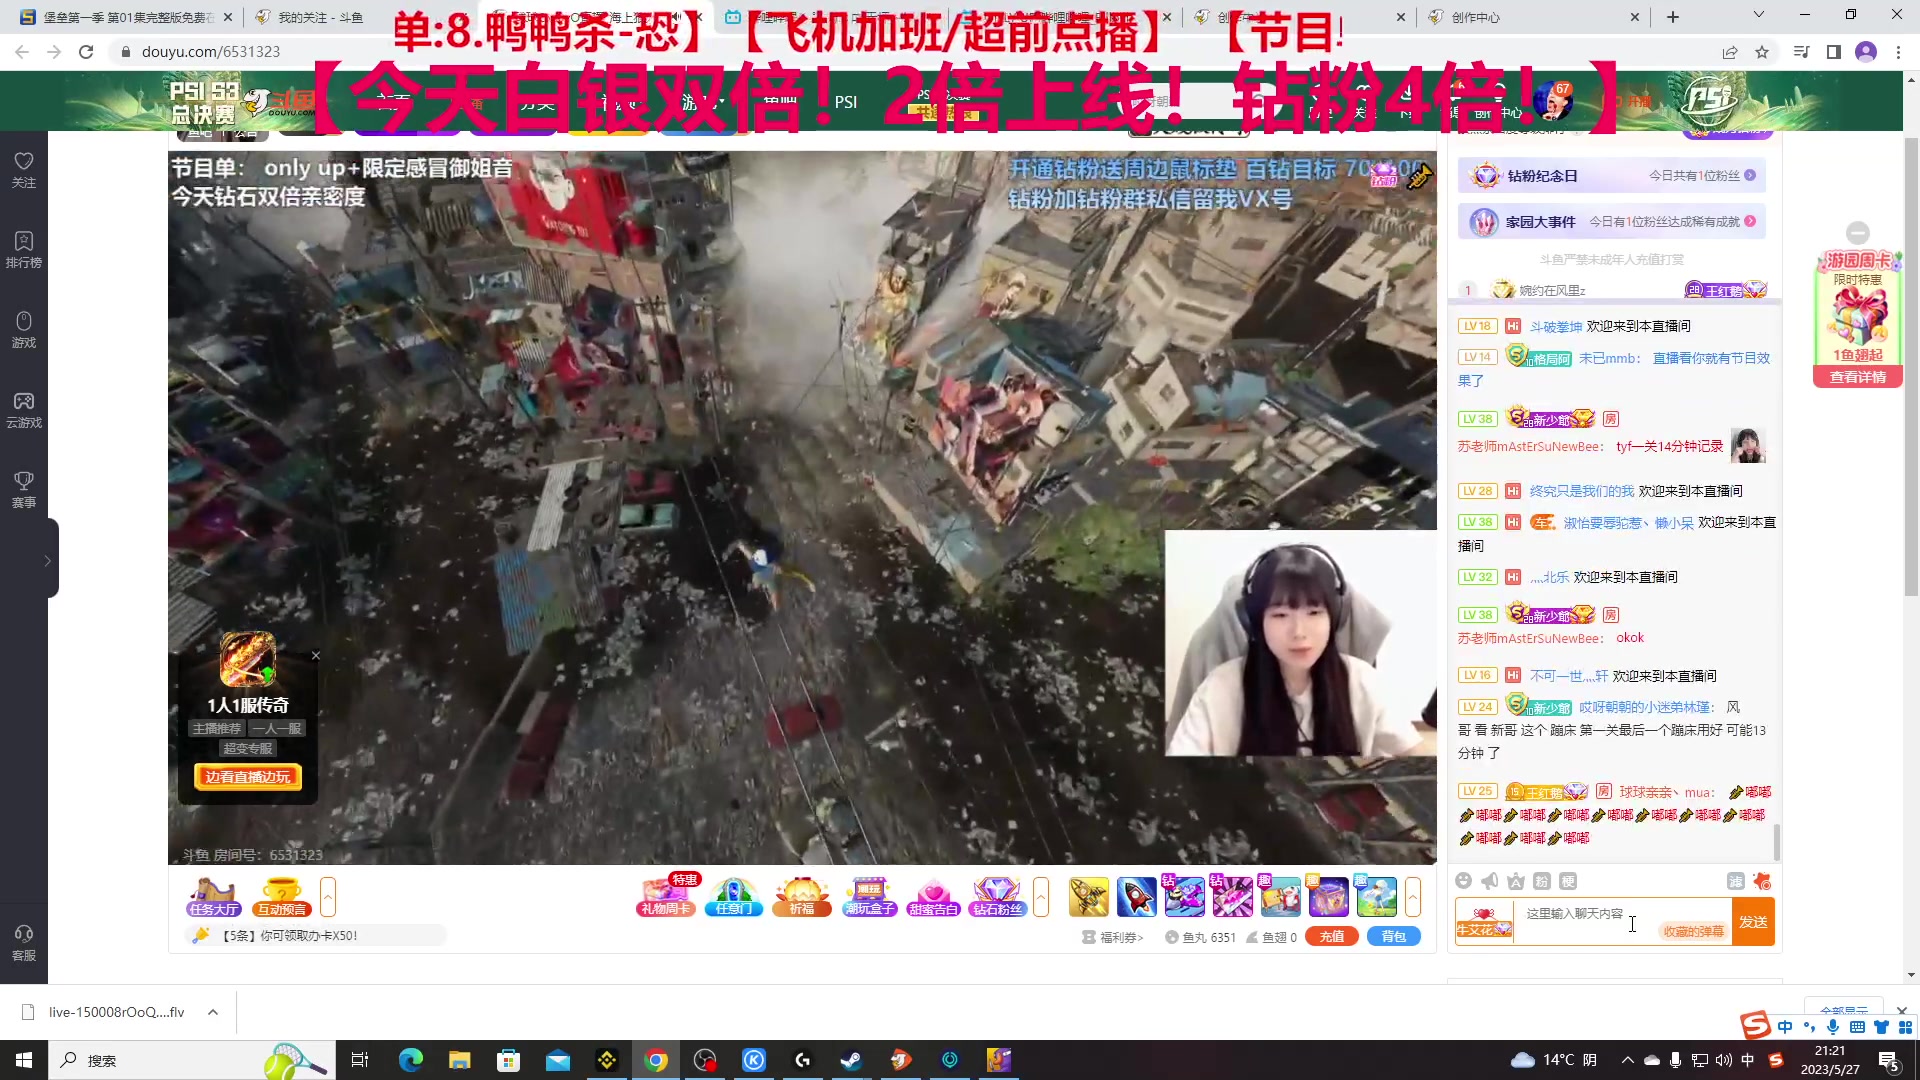Expand the left sidebar arrow handle
Viewport: 1920px width, 1080px height.
coord(48,560)
